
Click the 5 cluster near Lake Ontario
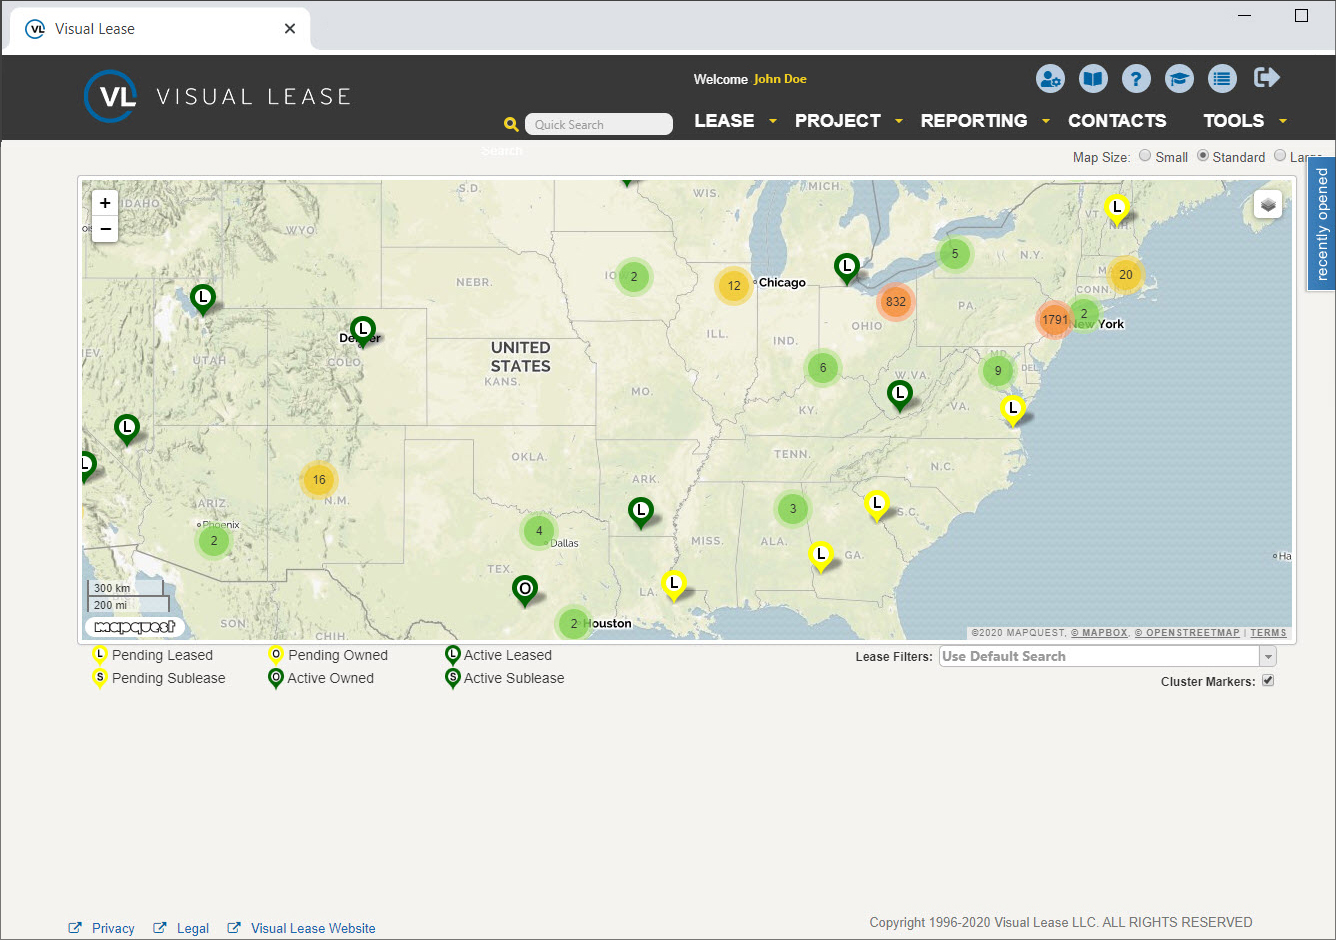(x=955, y=254)
